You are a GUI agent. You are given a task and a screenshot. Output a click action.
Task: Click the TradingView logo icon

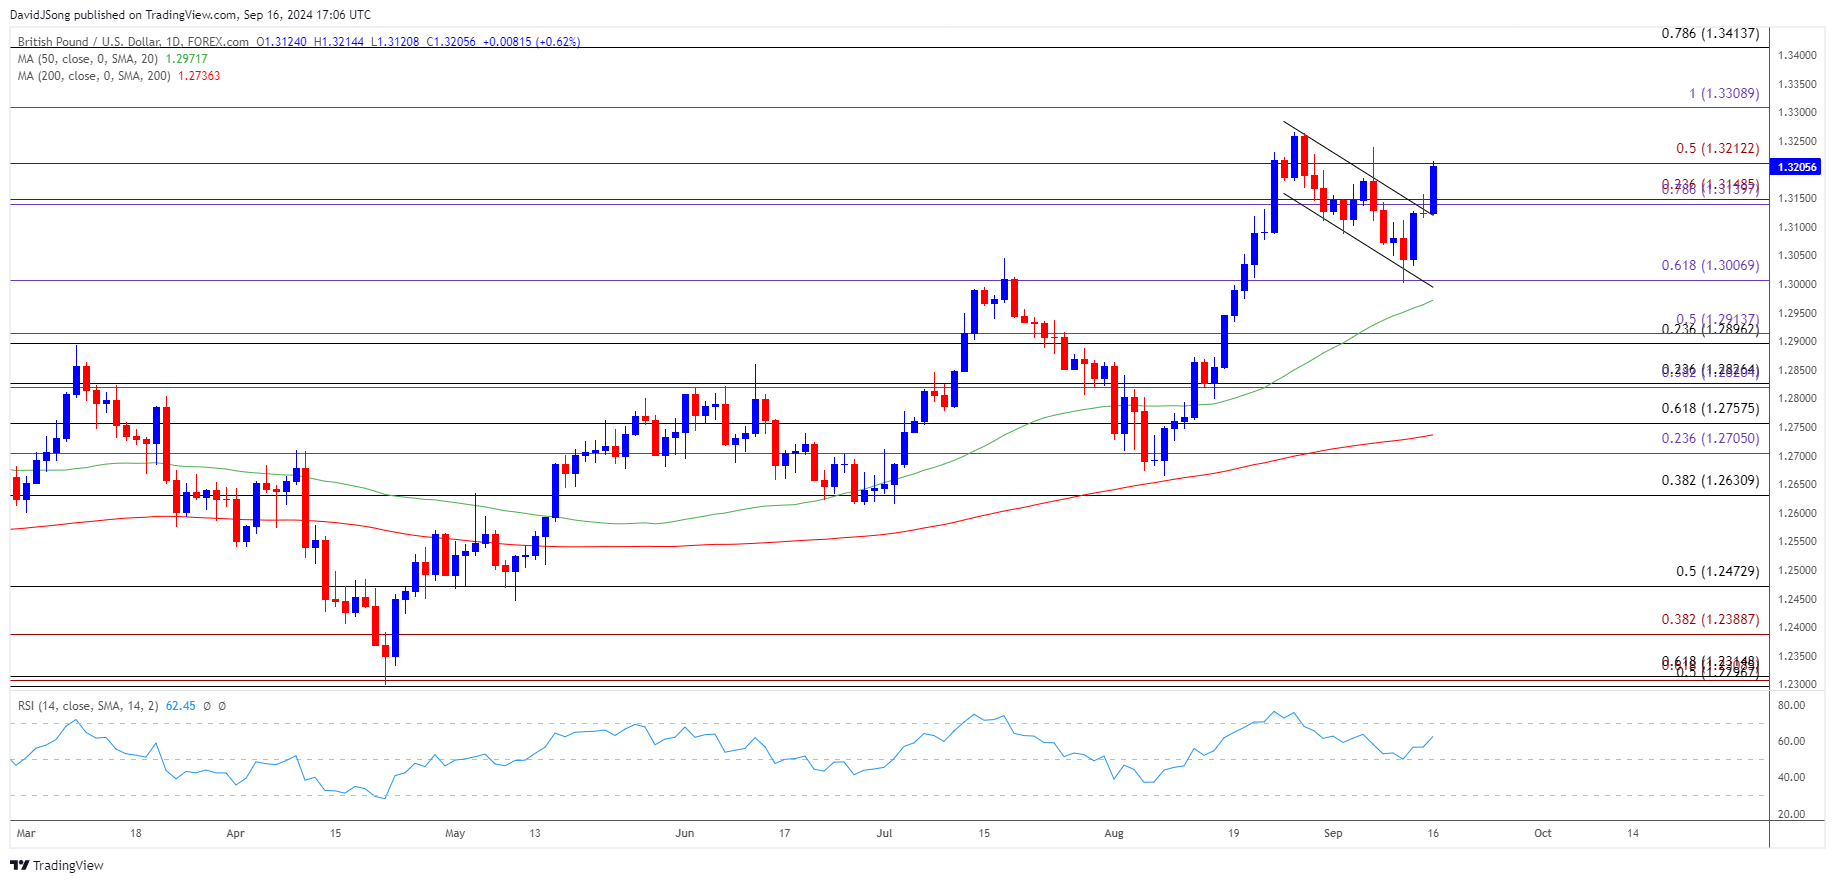[19, 865]
